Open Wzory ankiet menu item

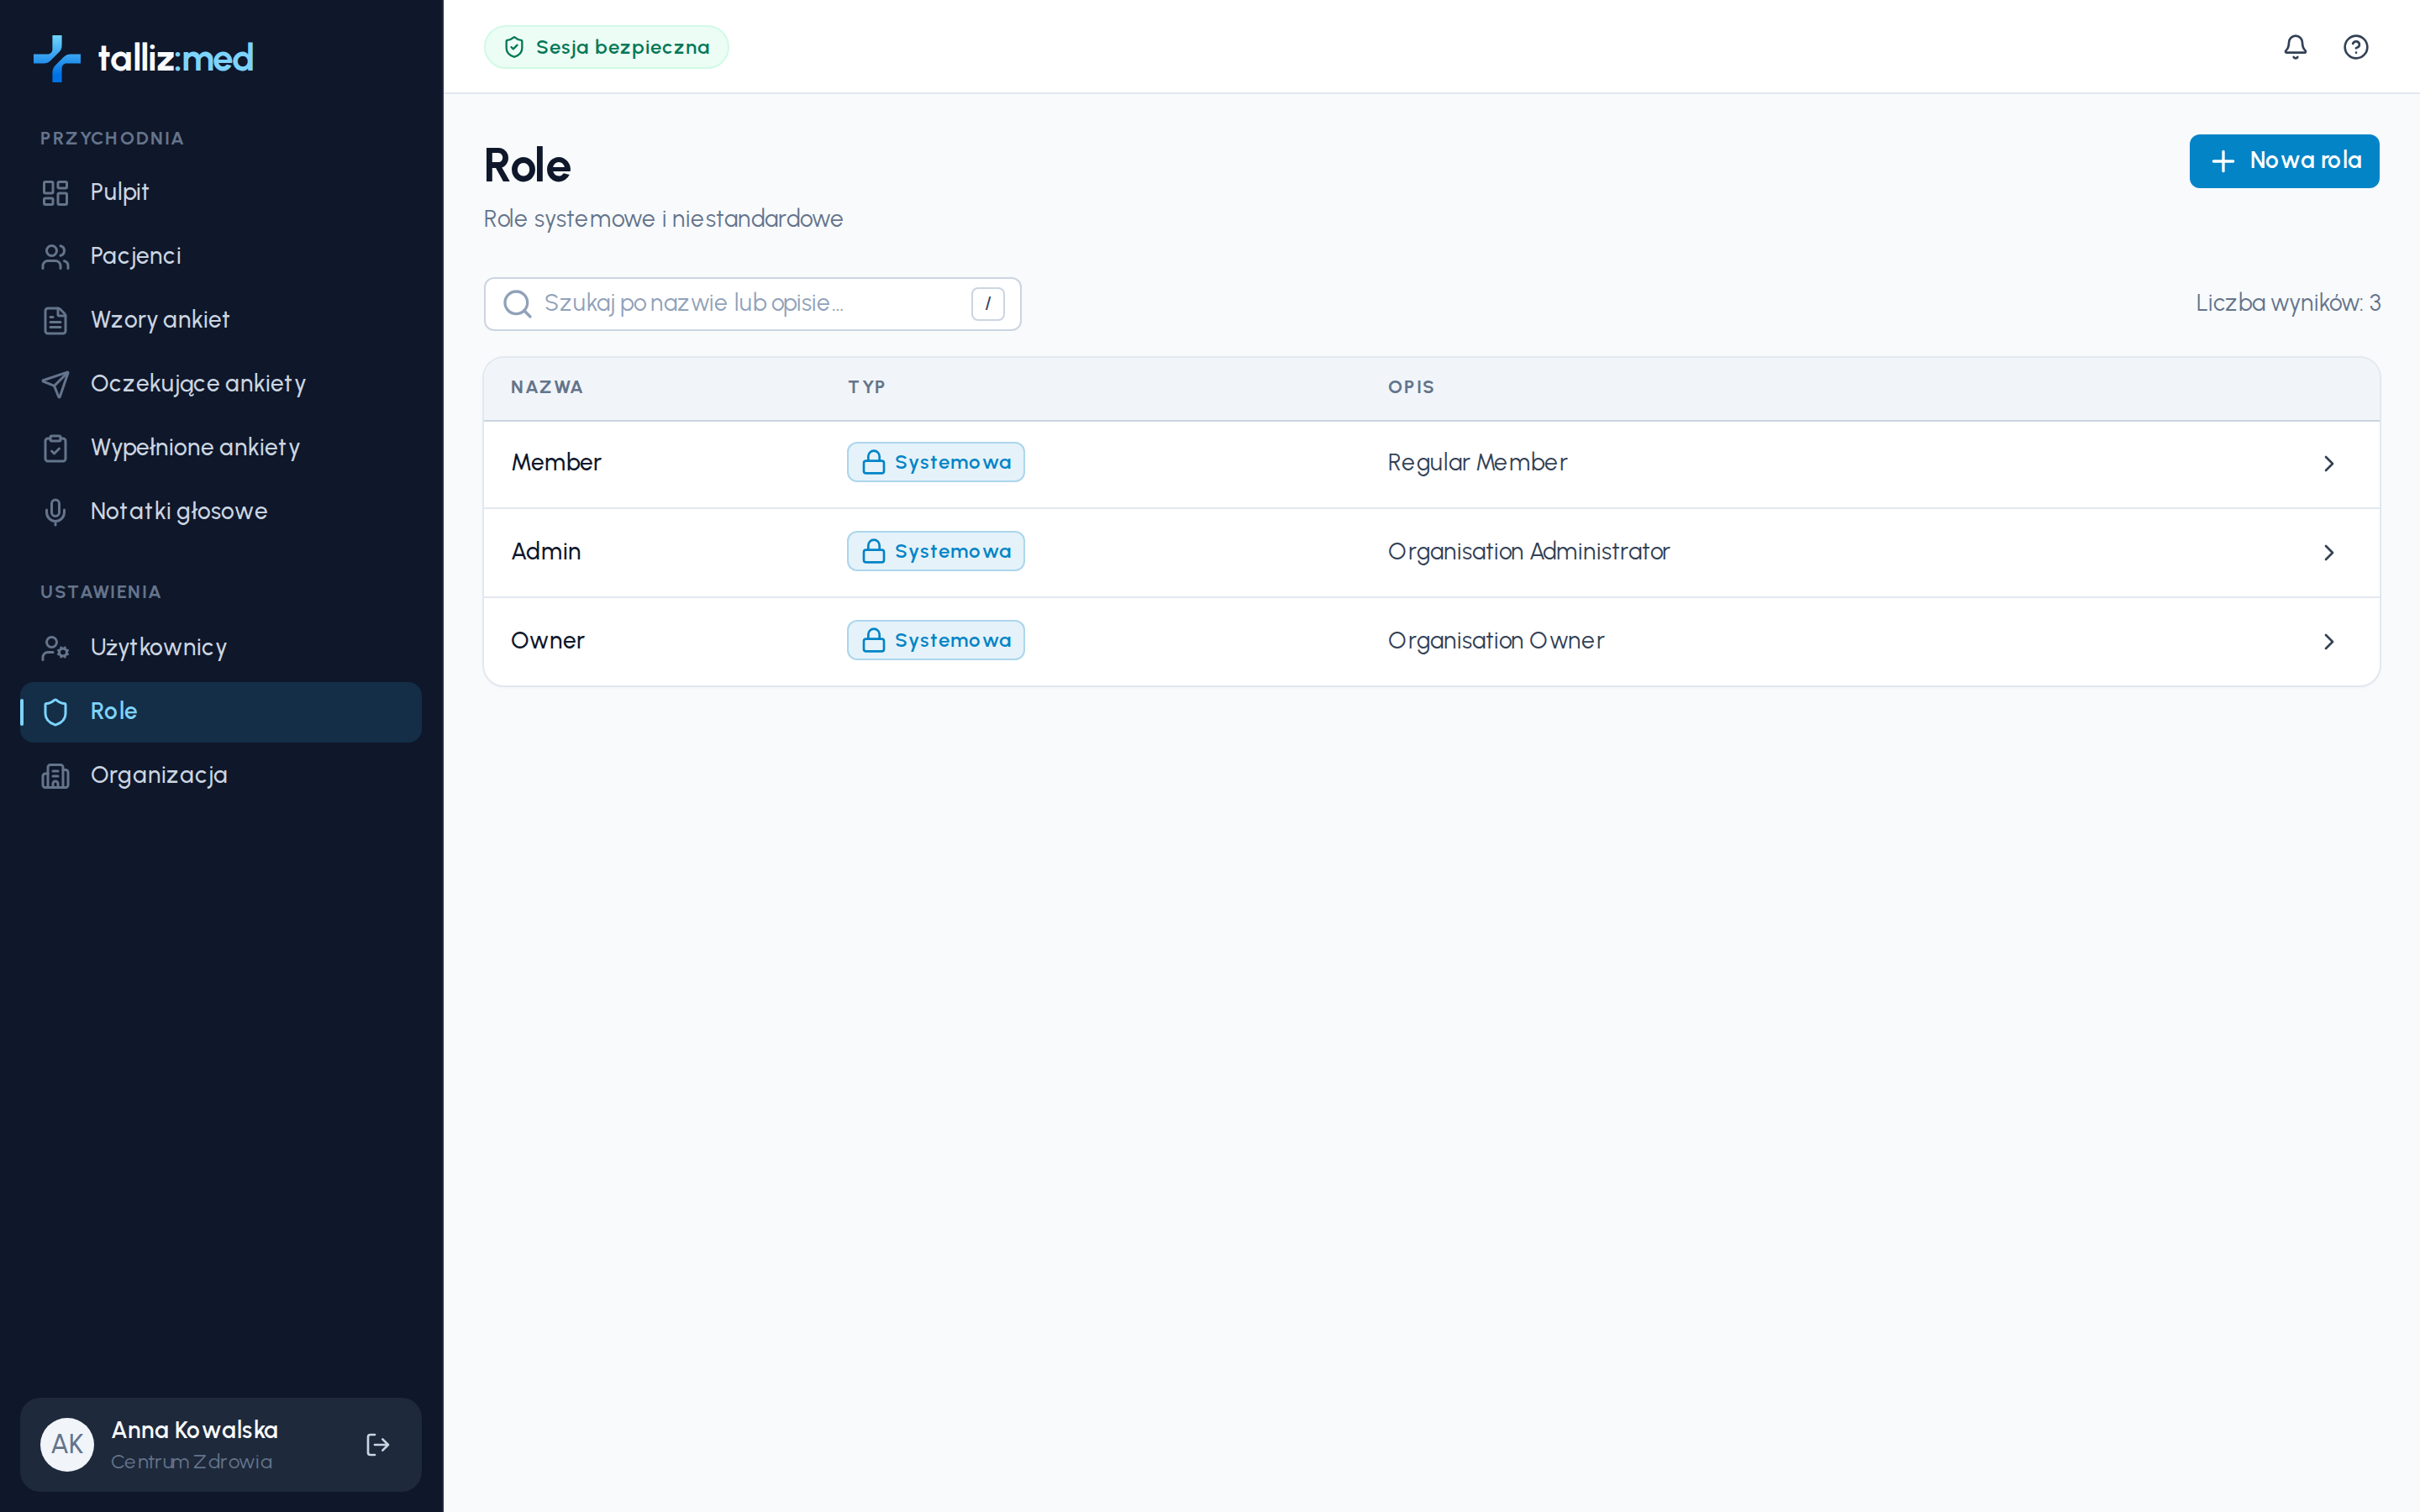220,320
